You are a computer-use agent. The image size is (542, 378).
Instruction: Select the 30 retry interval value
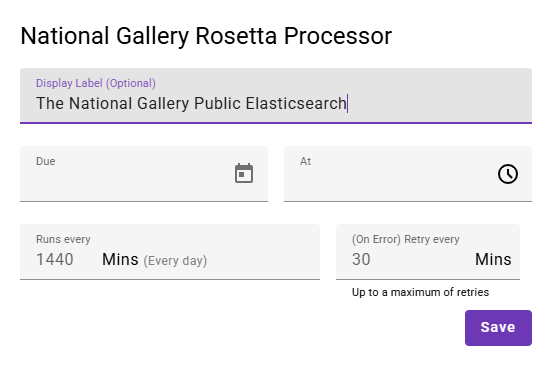(361, 259)
